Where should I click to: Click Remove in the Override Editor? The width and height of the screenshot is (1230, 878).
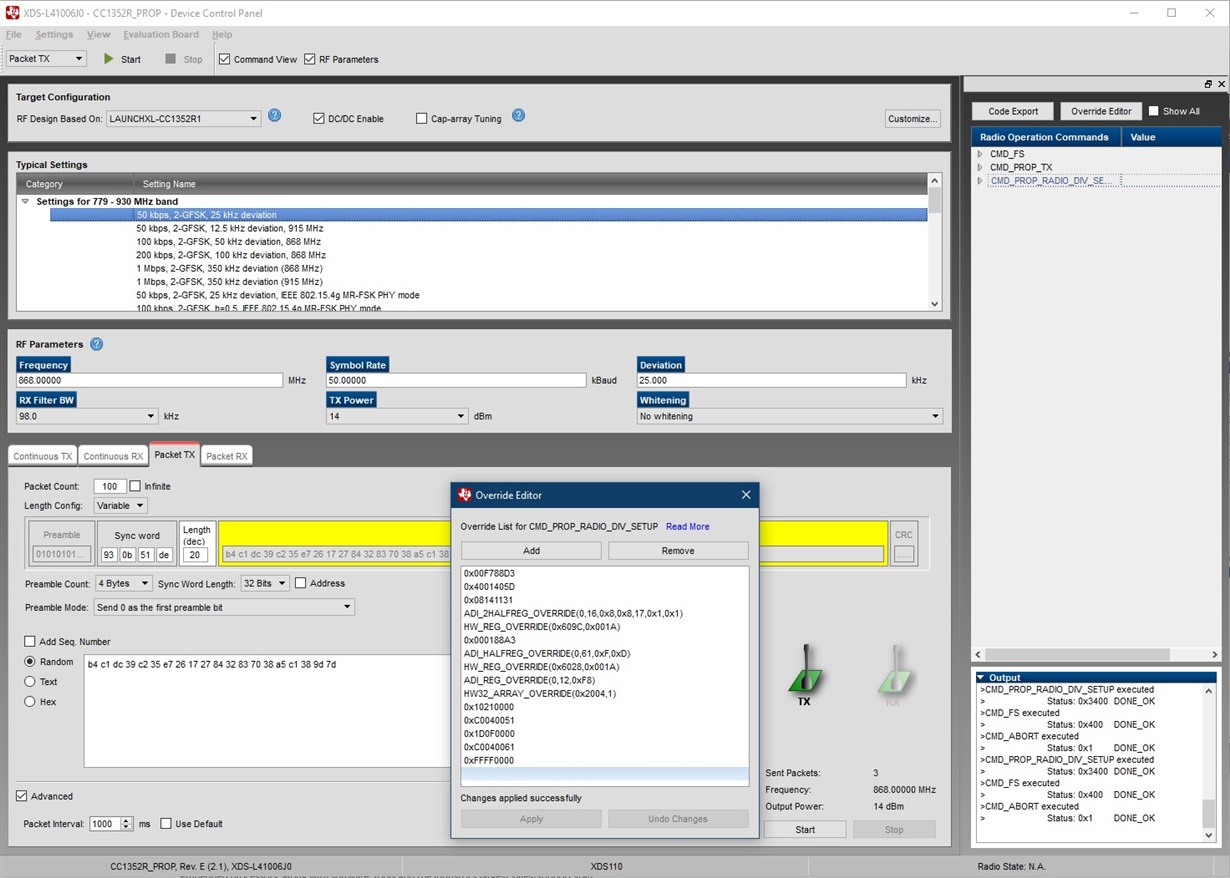[x=678, y=551]
